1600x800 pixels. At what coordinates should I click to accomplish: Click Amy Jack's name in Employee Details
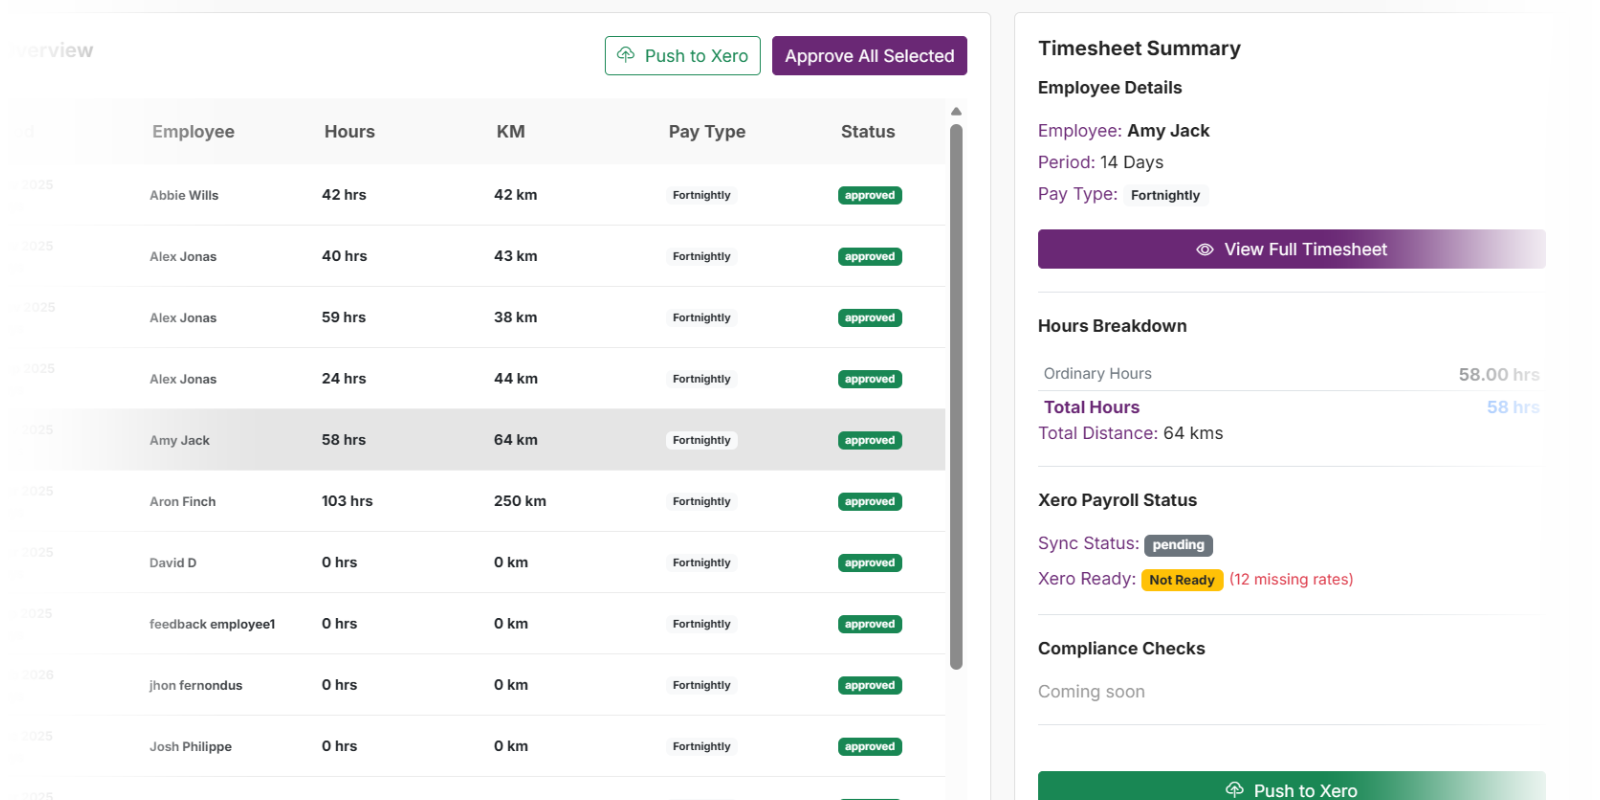[x=1168, y=131]
